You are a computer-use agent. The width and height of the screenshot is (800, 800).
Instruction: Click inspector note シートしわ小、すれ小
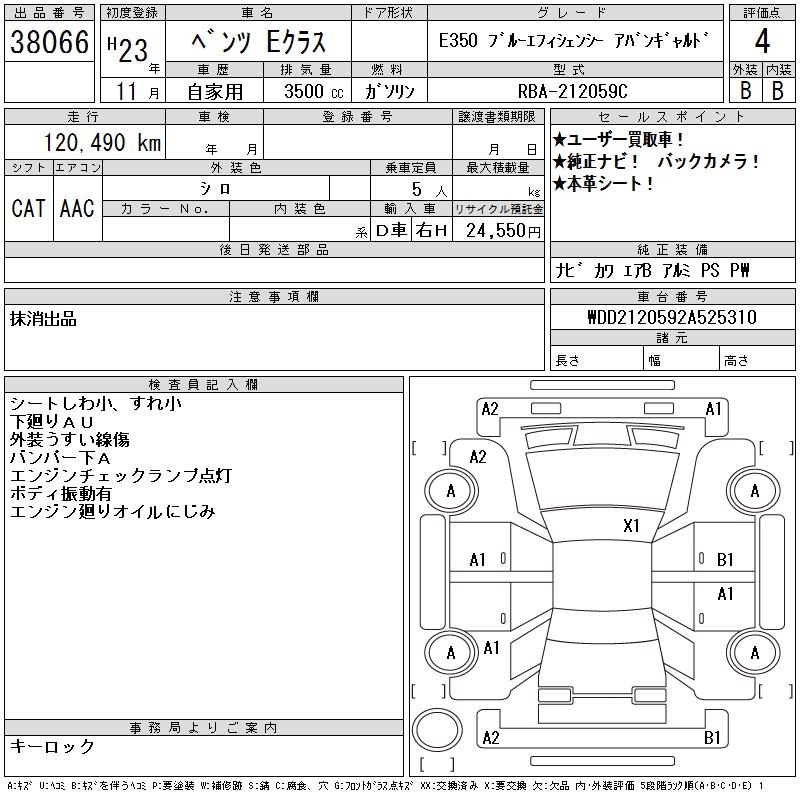95,404
